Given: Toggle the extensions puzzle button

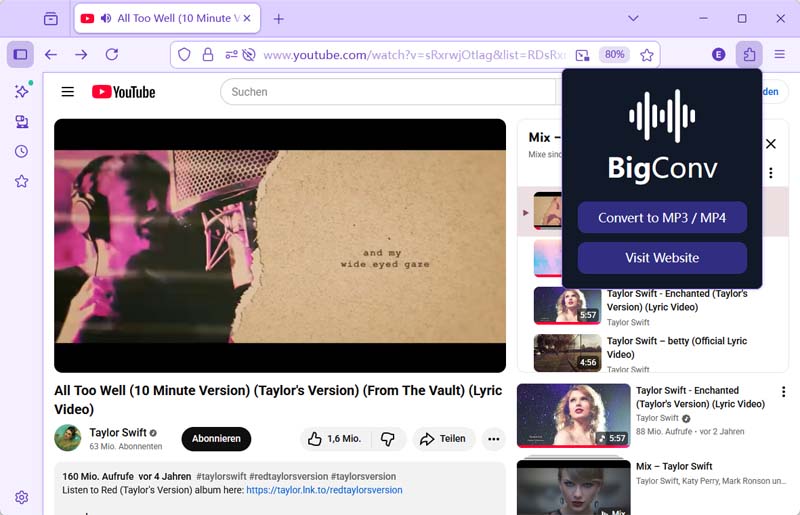Looking at the screenshot, I should point(749,54).
